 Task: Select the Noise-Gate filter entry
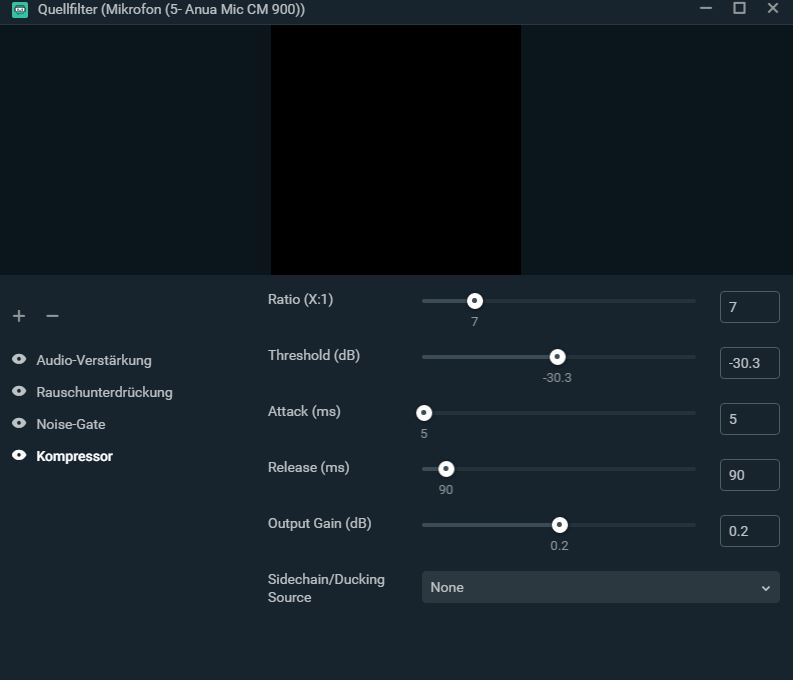coord(70,424)
